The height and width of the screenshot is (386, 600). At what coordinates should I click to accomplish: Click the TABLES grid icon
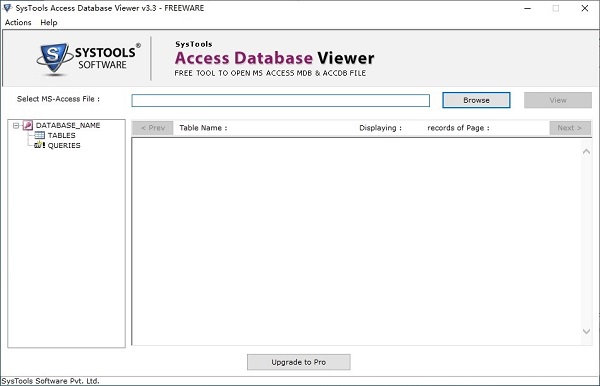tap(39, 135)
